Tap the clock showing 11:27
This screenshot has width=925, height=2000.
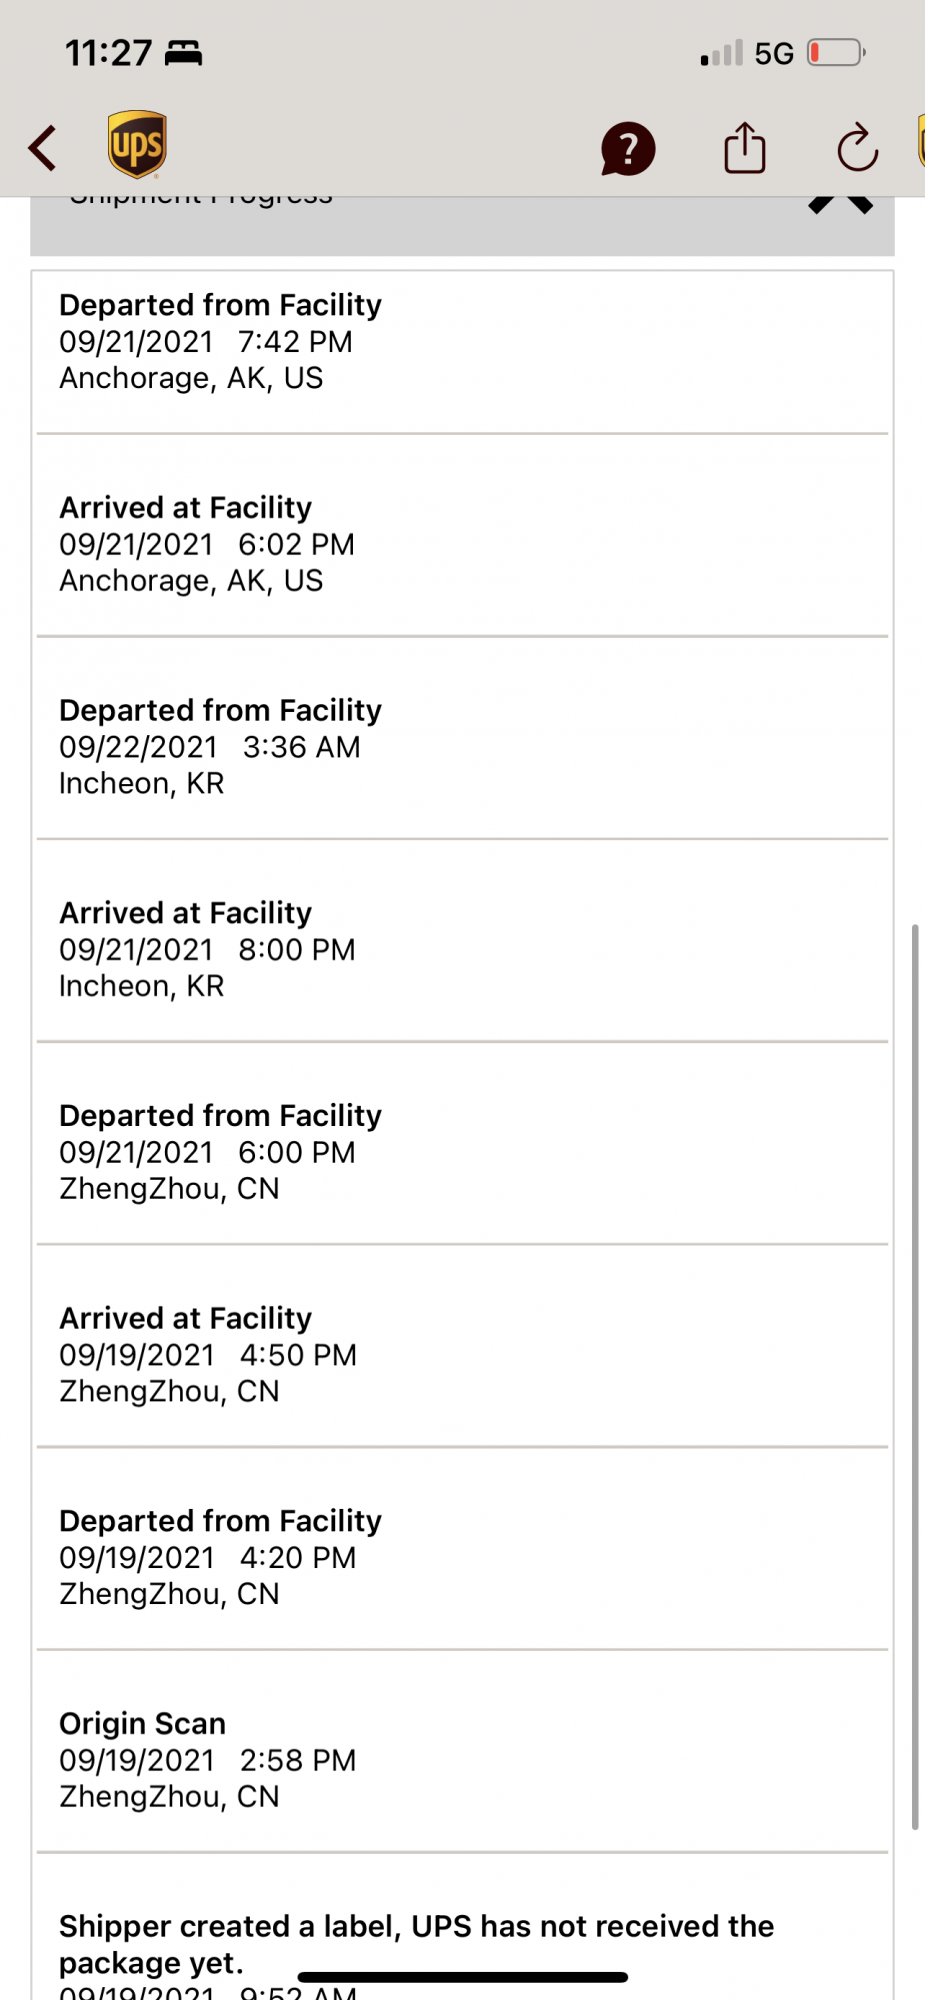[x=108, y=52]
